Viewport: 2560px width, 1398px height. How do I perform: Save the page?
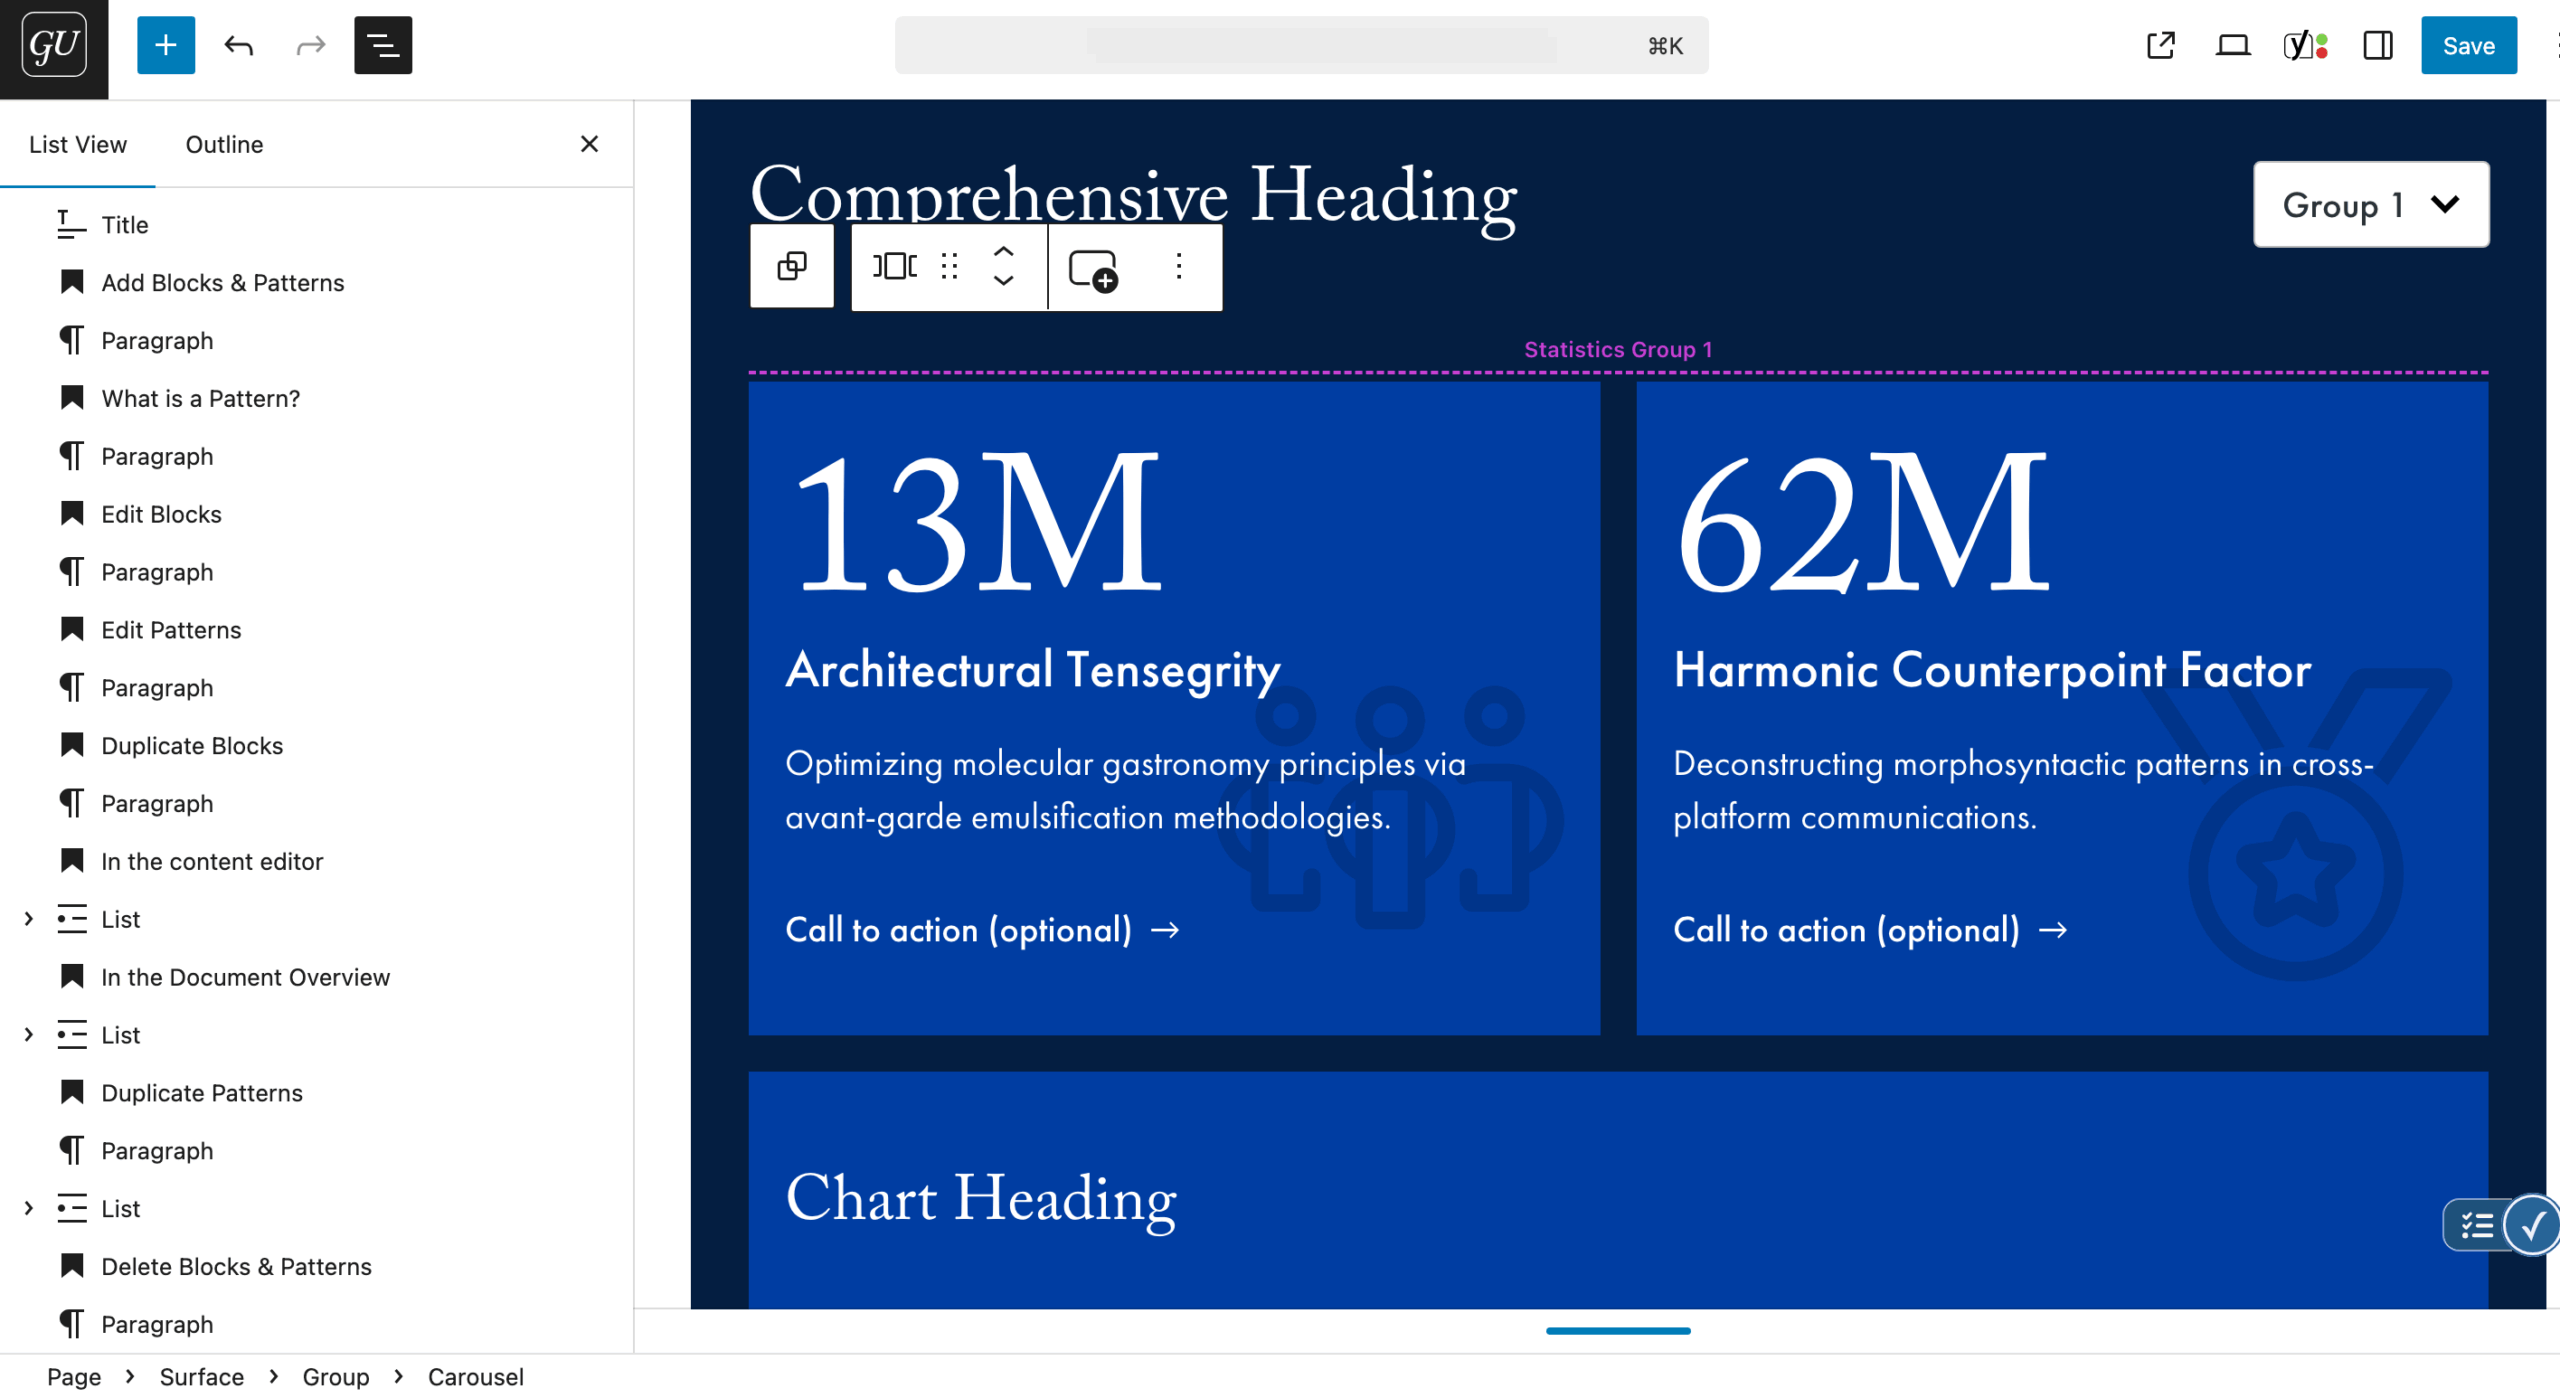tap(2468, 45)
